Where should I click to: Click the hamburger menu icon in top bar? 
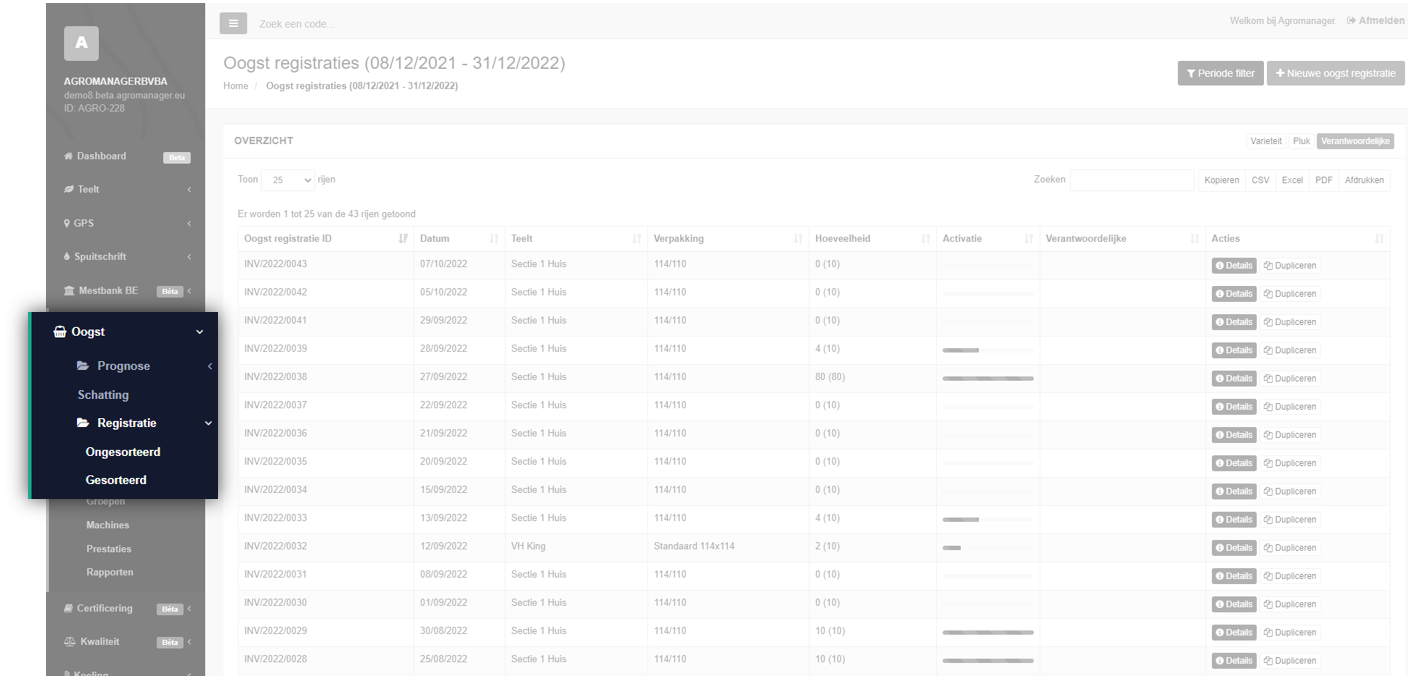(233, 23)
